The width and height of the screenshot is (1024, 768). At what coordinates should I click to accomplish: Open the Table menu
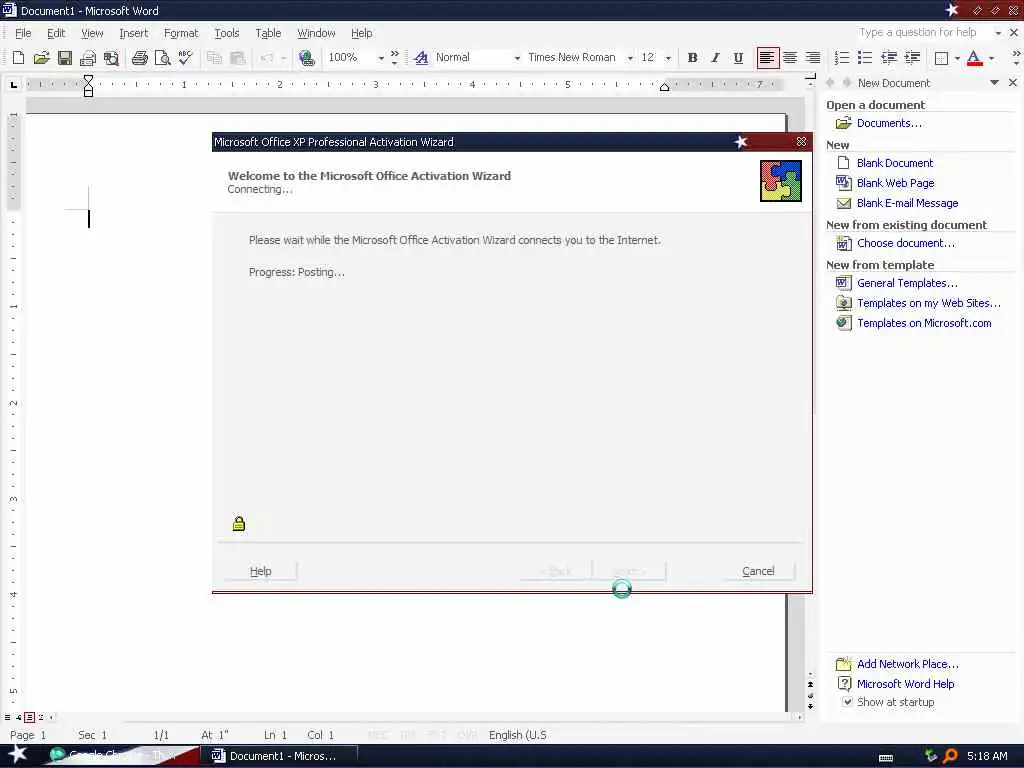tap(268, 33)
